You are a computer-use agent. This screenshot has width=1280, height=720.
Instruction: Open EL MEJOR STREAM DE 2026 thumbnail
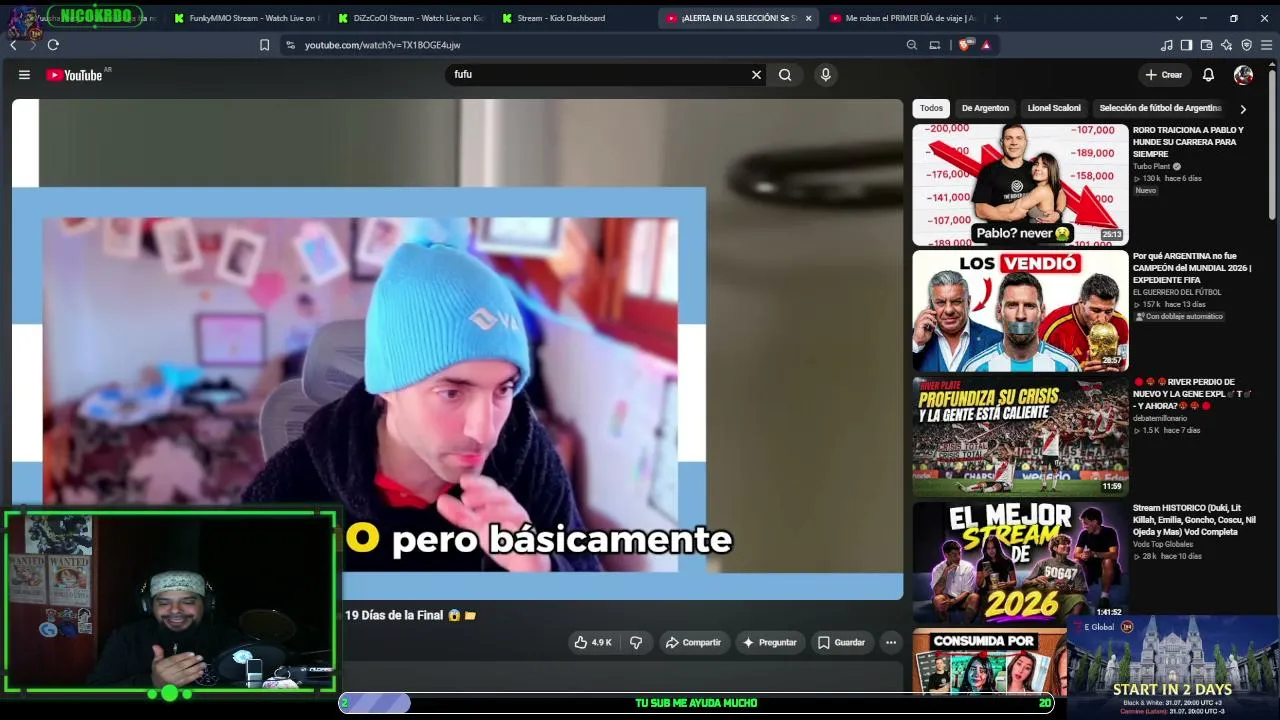1020,563
